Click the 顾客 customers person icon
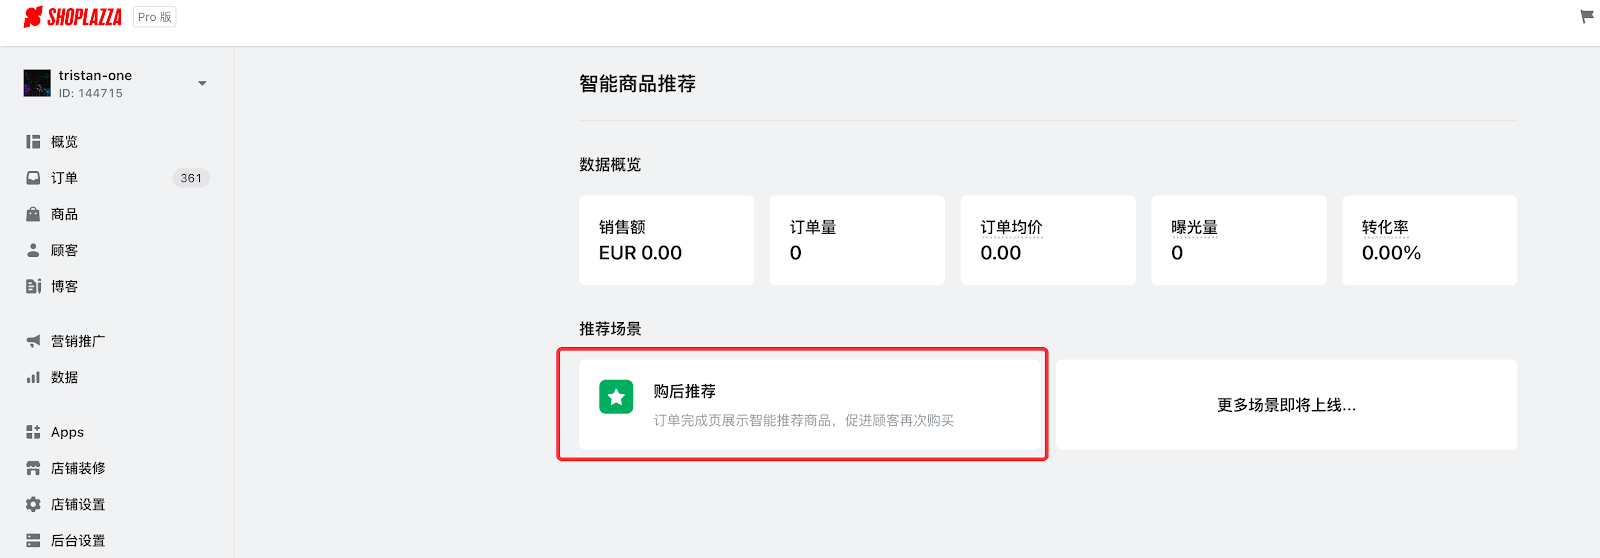Image resolution: width=1600 pixels, height=558 pixels. tap(33, 250)
